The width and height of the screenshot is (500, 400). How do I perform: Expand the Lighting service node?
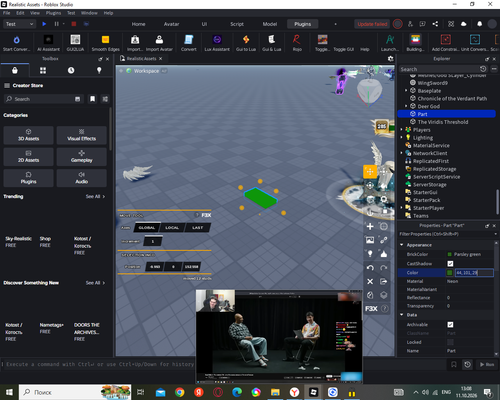[x=401, y=138]
